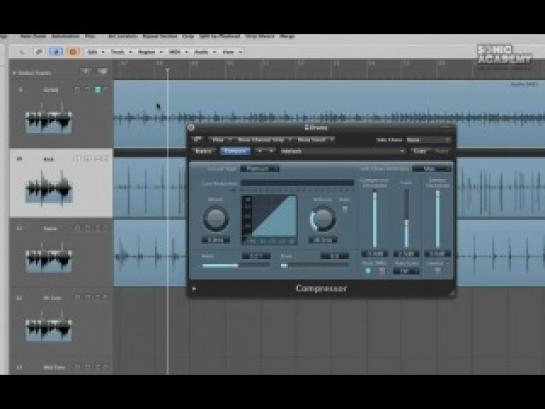Click the first header button on the Kick track
Image resolution: width=545 pixels, height=409 pixels.
pyautogui.click(x=77, y=159)
